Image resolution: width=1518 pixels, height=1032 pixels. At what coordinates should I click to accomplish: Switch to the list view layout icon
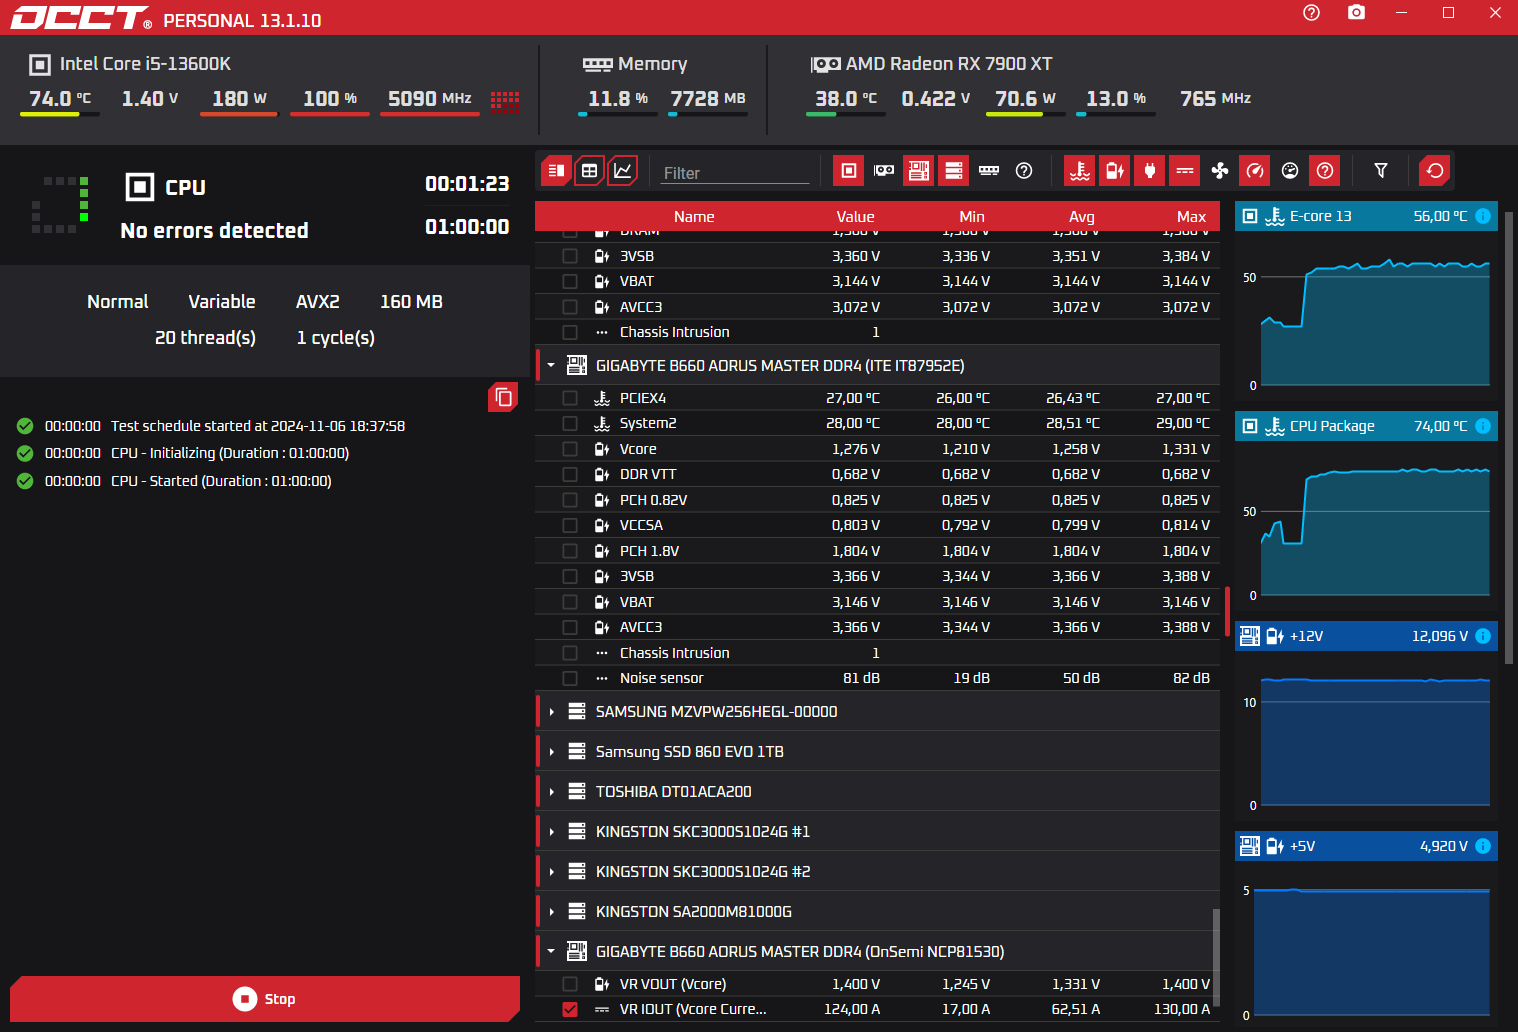tap(556, 171)
